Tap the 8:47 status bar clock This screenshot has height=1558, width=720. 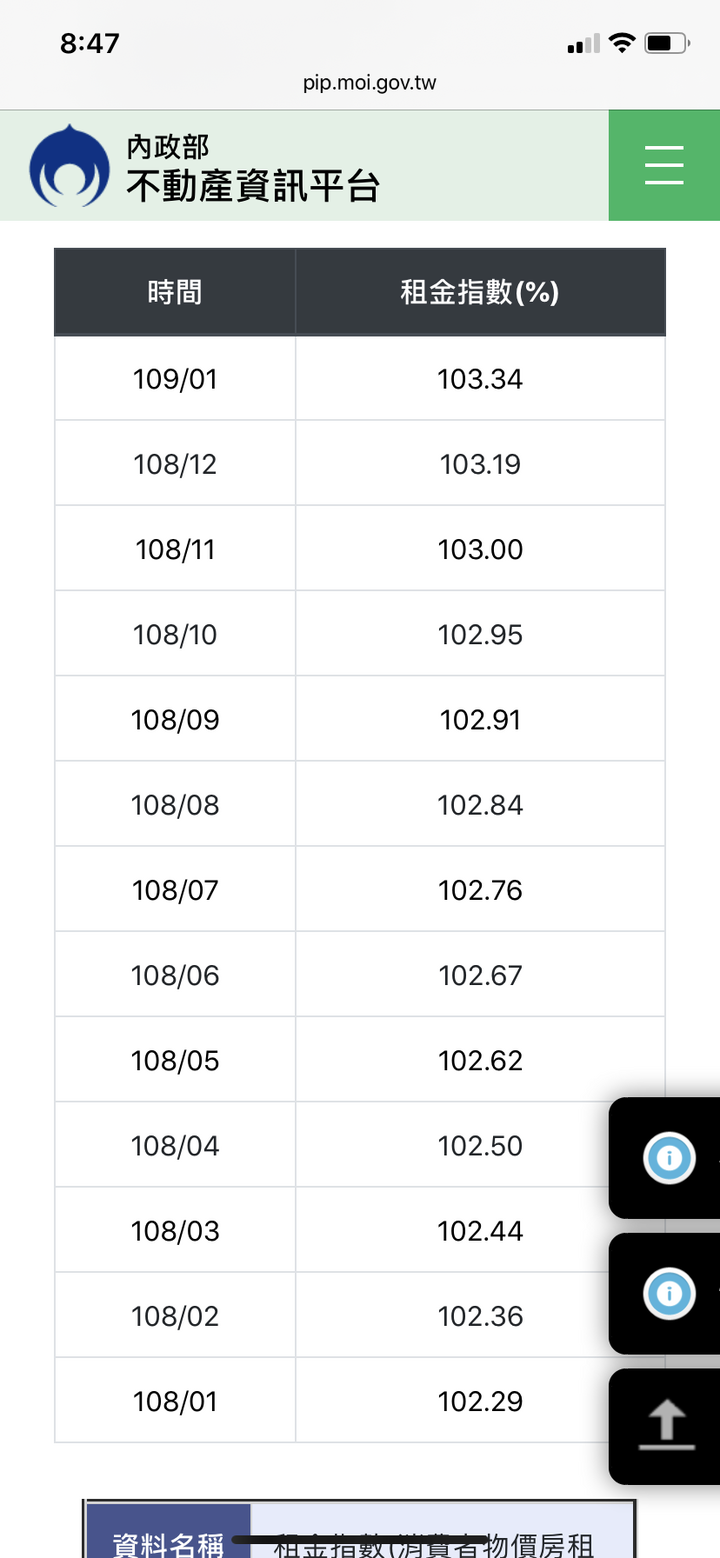tap(90, 43)
